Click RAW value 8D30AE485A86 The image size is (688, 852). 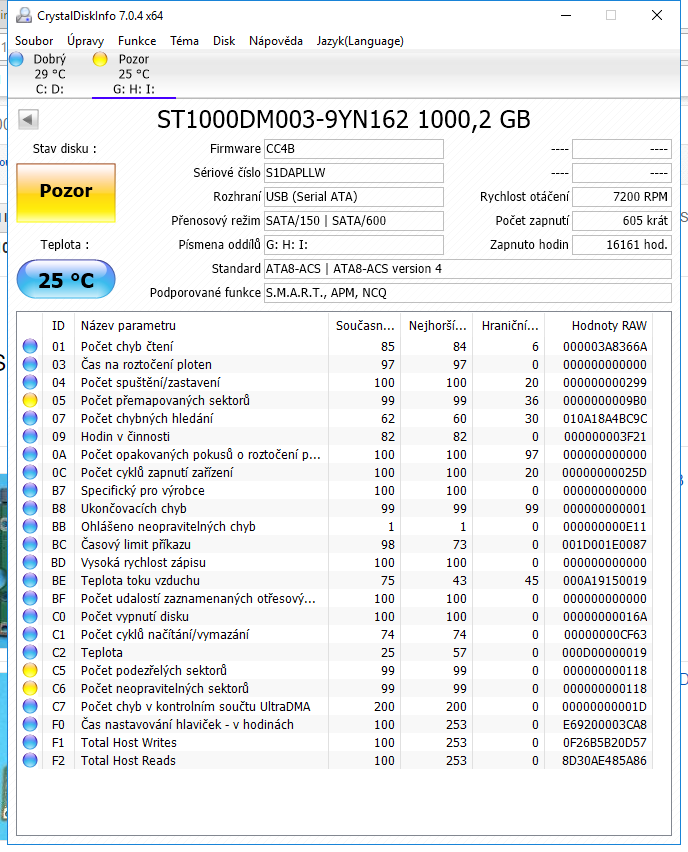tap(604, 760)
